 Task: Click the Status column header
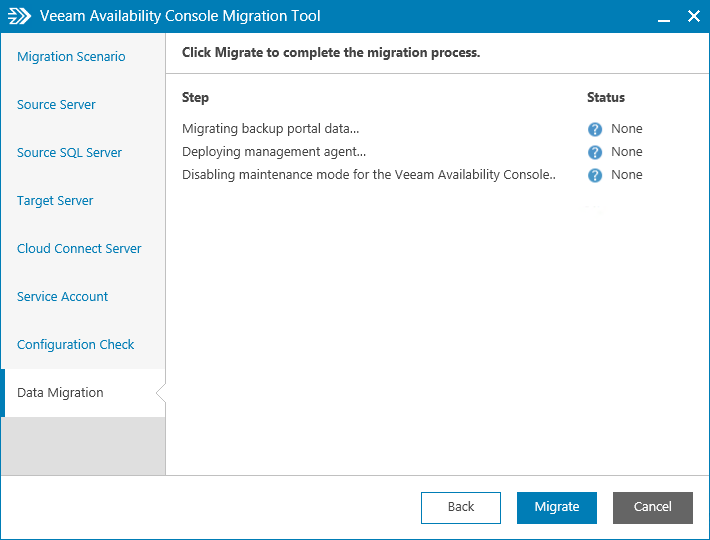(x=605, y=98)
